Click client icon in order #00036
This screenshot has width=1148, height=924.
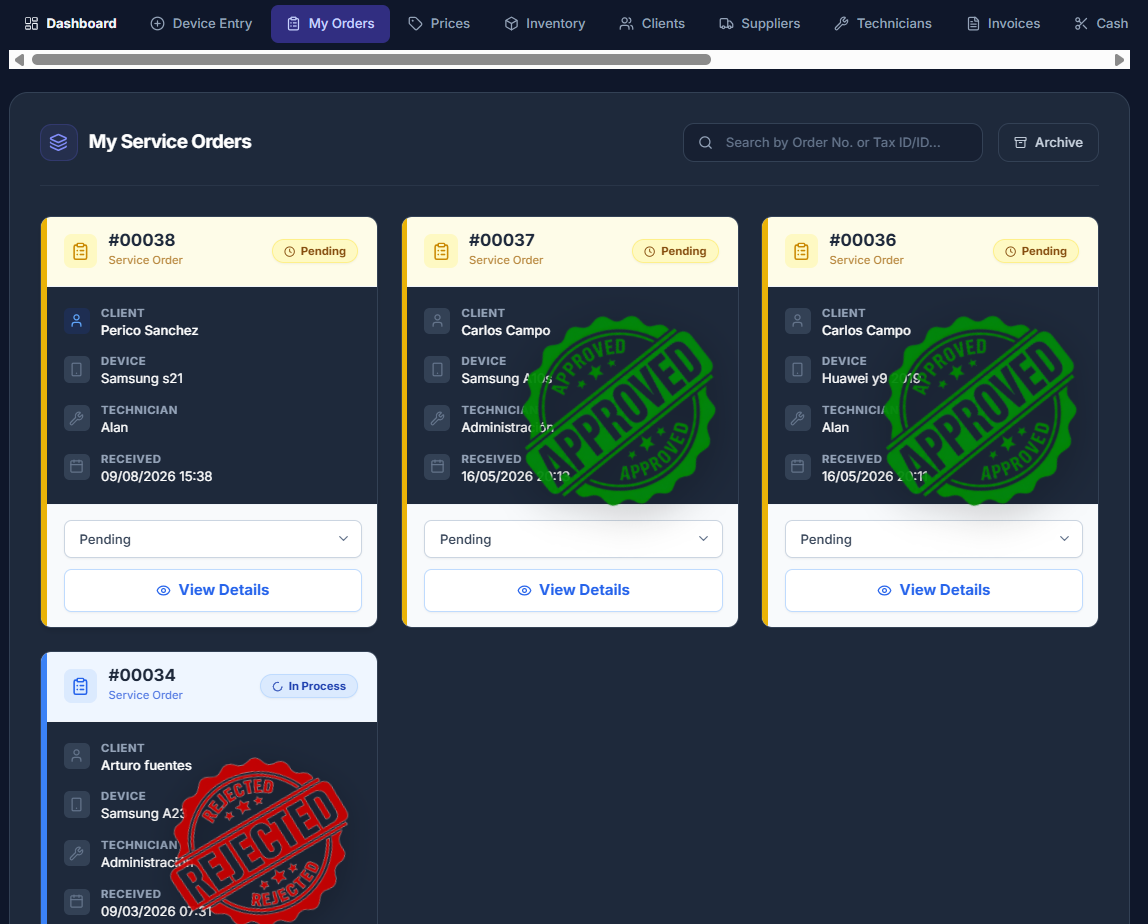coord(798,321)
